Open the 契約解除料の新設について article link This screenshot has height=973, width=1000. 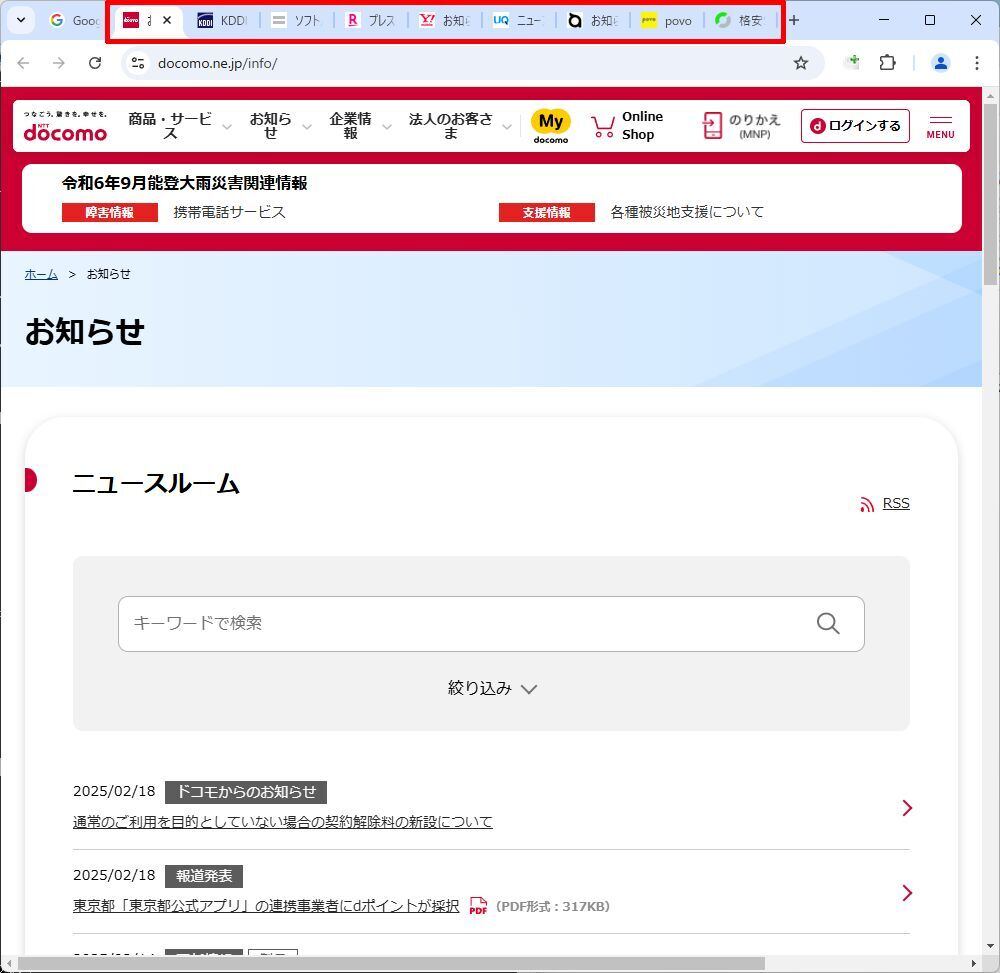pos(283,822)
